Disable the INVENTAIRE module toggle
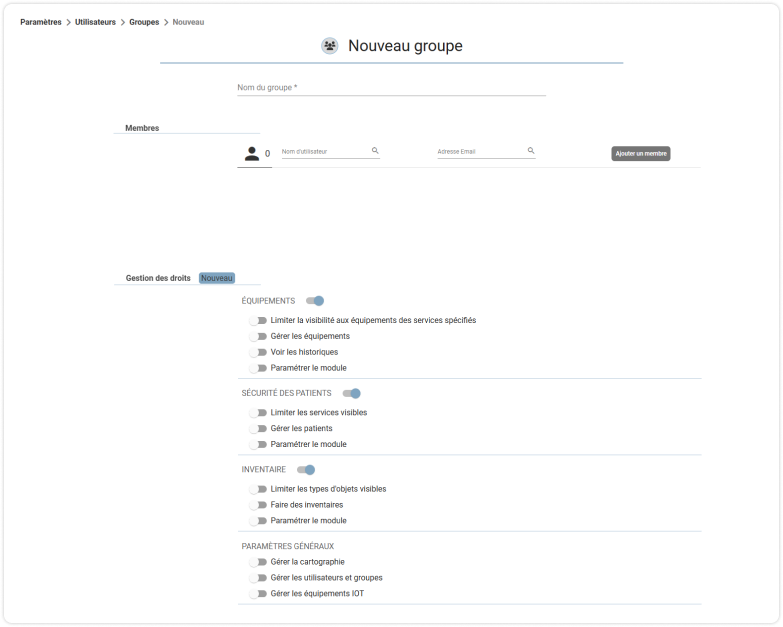Image resolution: width=783 pixels, height=627 pixels. coord(306,470)
